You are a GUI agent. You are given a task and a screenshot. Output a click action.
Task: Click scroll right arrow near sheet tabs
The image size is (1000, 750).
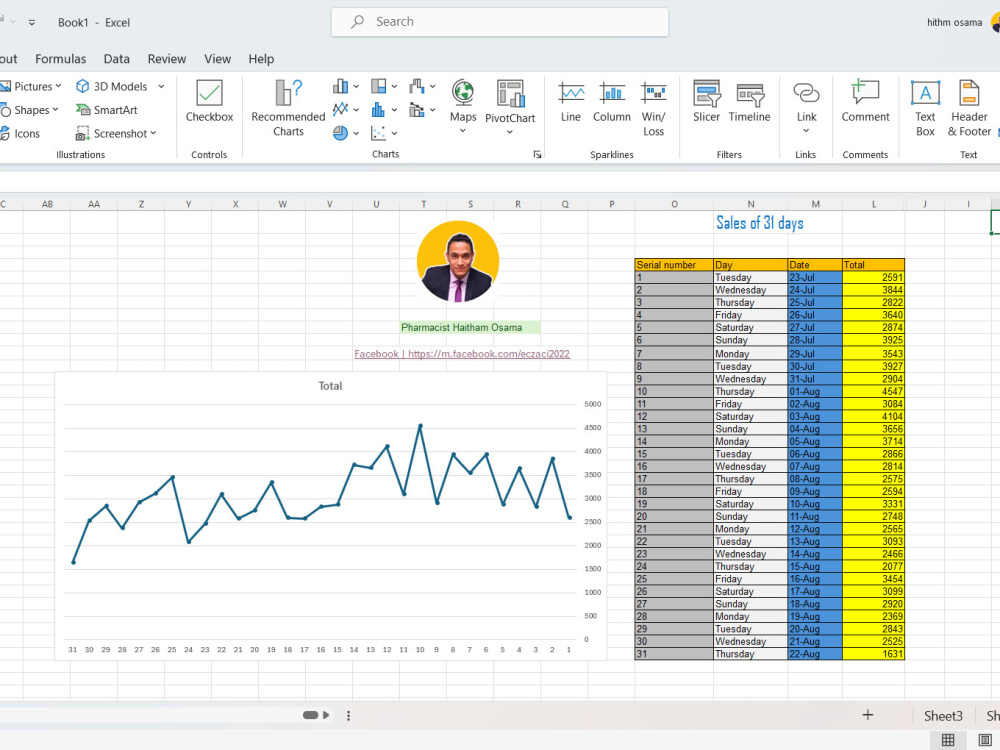coord(326,715)
